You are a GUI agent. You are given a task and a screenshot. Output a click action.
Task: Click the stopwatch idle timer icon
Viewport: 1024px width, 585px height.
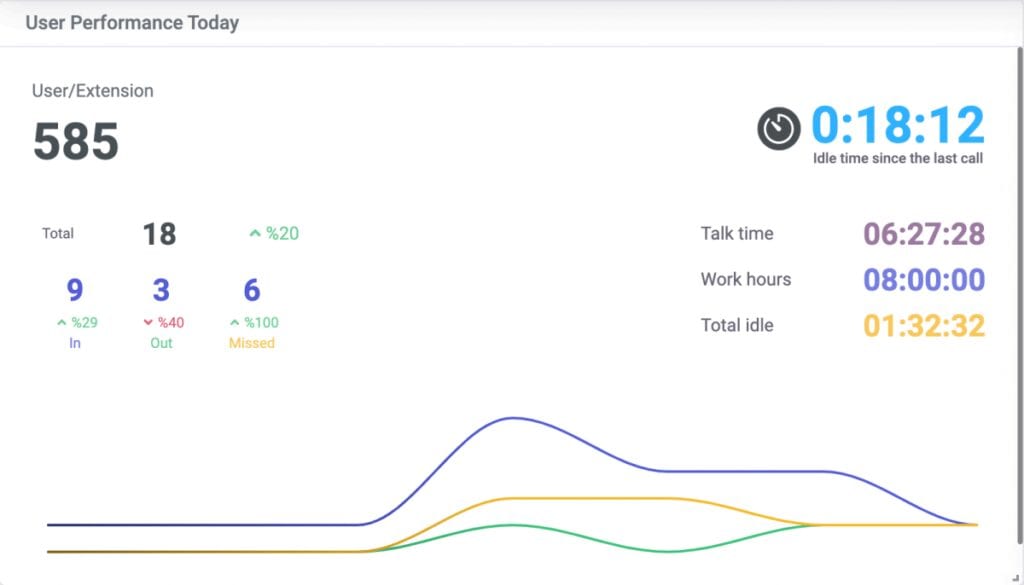tap(777, 129)
